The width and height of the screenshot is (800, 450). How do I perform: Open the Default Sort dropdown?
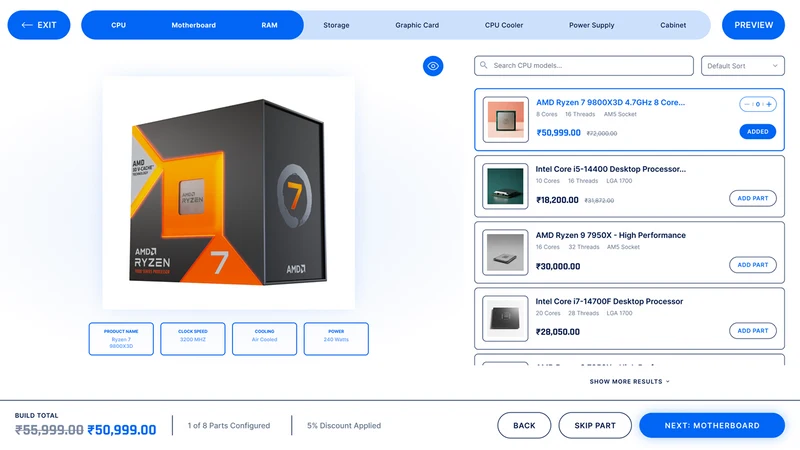tap(742, 66)
